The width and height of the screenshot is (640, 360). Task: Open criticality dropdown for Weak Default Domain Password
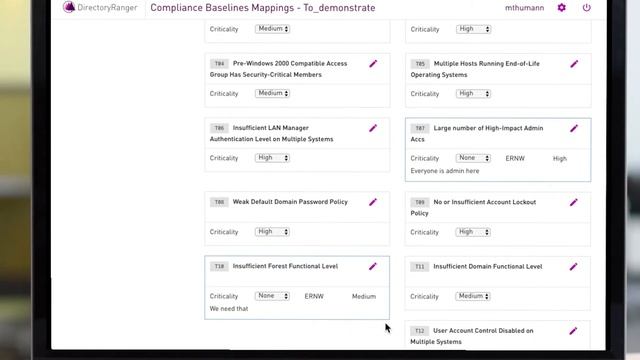pos(272,231)
